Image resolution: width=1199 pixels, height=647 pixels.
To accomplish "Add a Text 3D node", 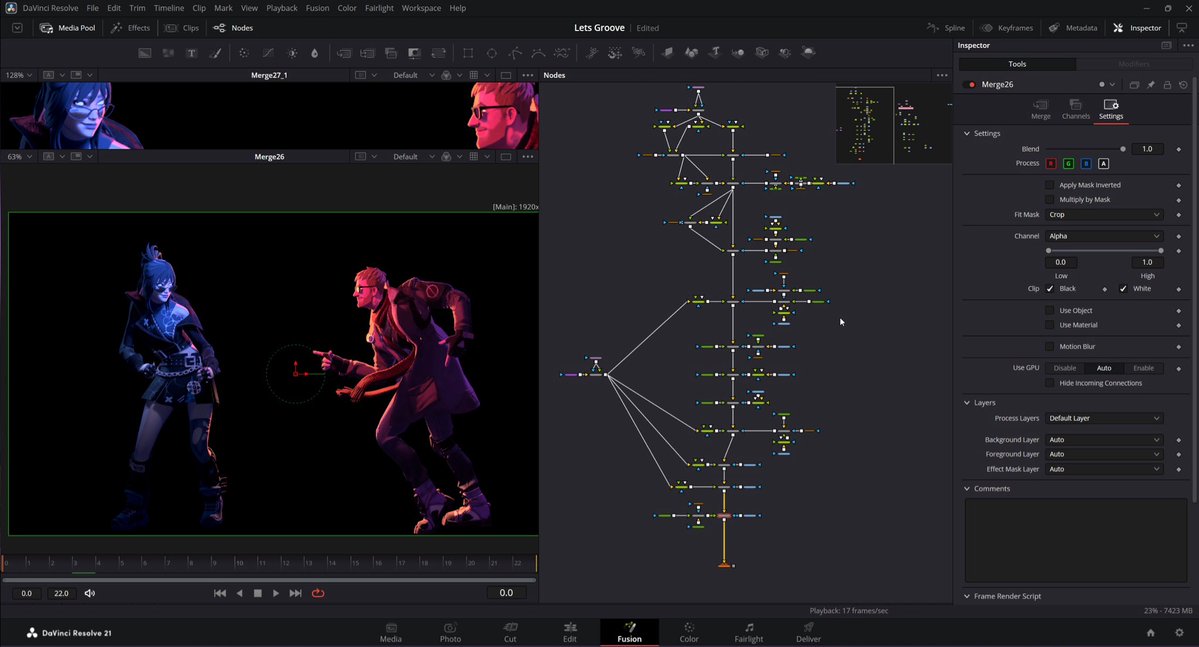I will (x=715, y=53).
